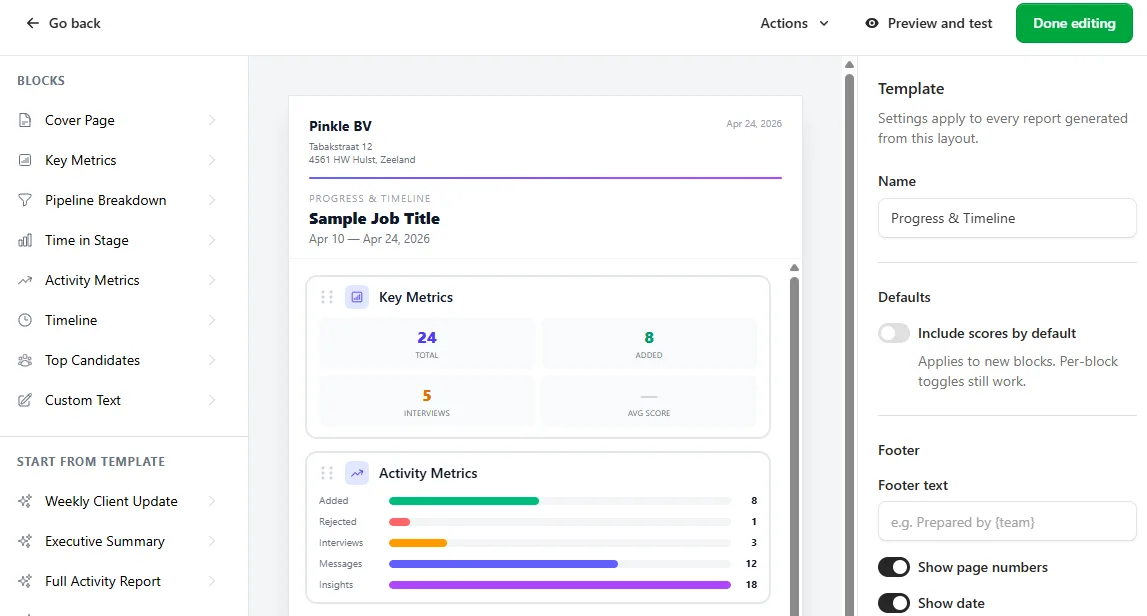Expand the Top Candidates chevron
Image resolution: width=1147 pixels, height=616 pixels.
click(x=211, y=360)
